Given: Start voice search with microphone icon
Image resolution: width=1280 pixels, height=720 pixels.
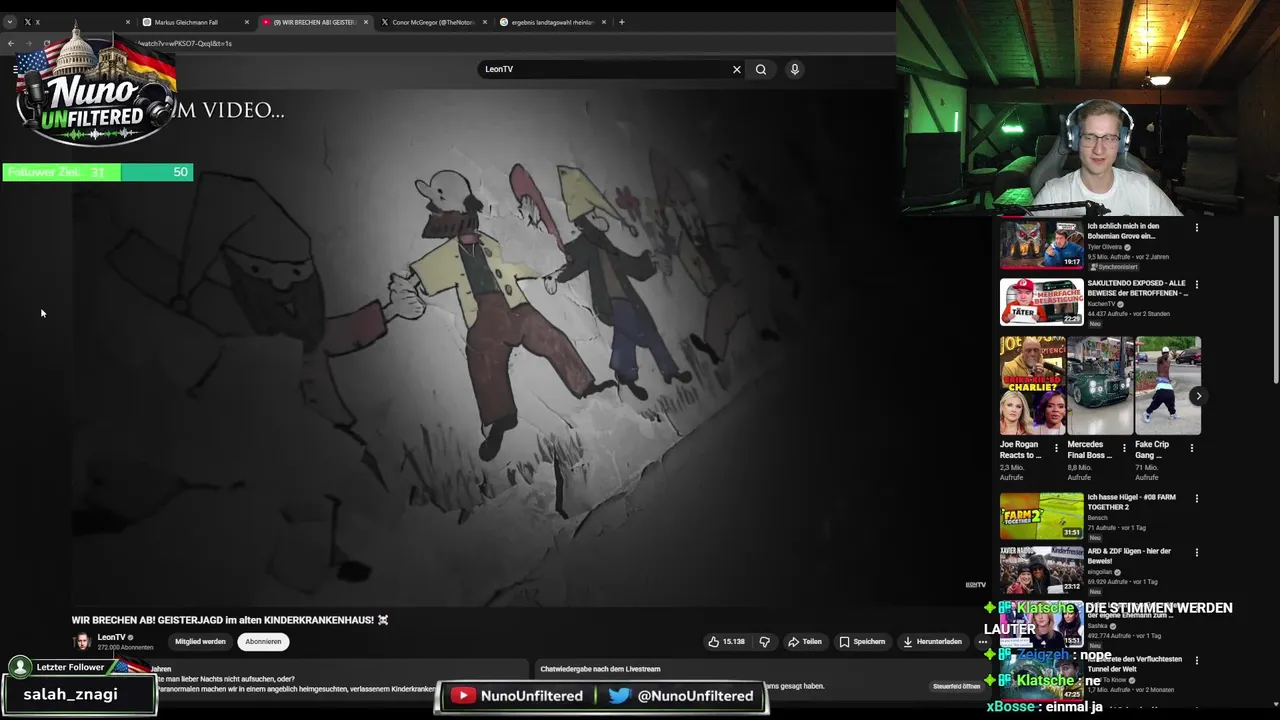Looking at the screenshot, I should 795,69.
